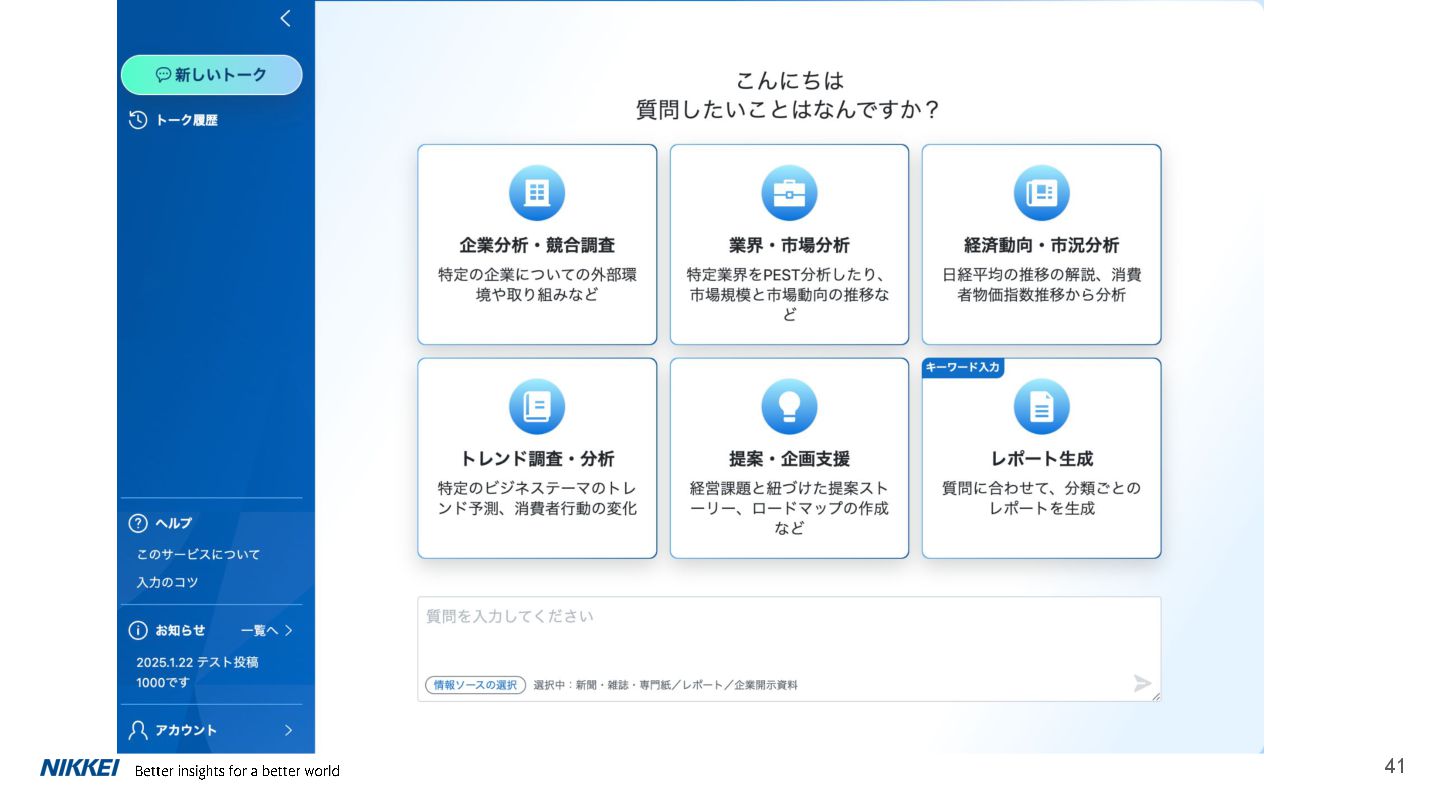Open the ヘルプ section heading

pyautogui.click(x=173, y=523)
